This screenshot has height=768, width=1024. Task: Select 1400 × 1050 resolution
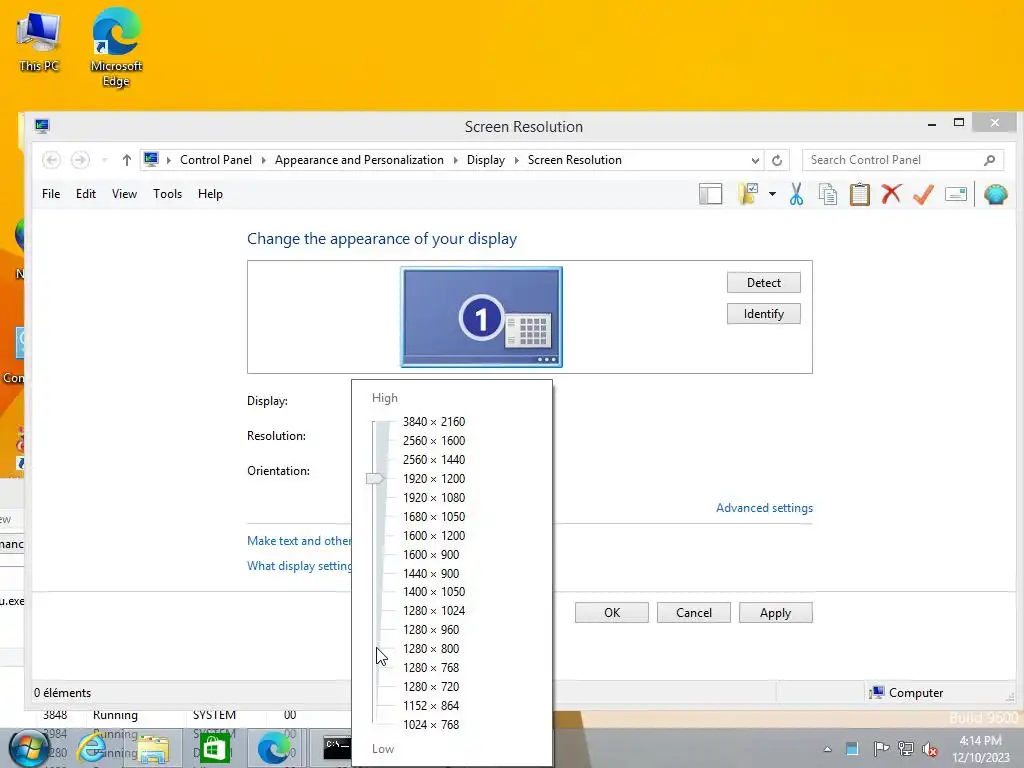[x=434, y=592]
